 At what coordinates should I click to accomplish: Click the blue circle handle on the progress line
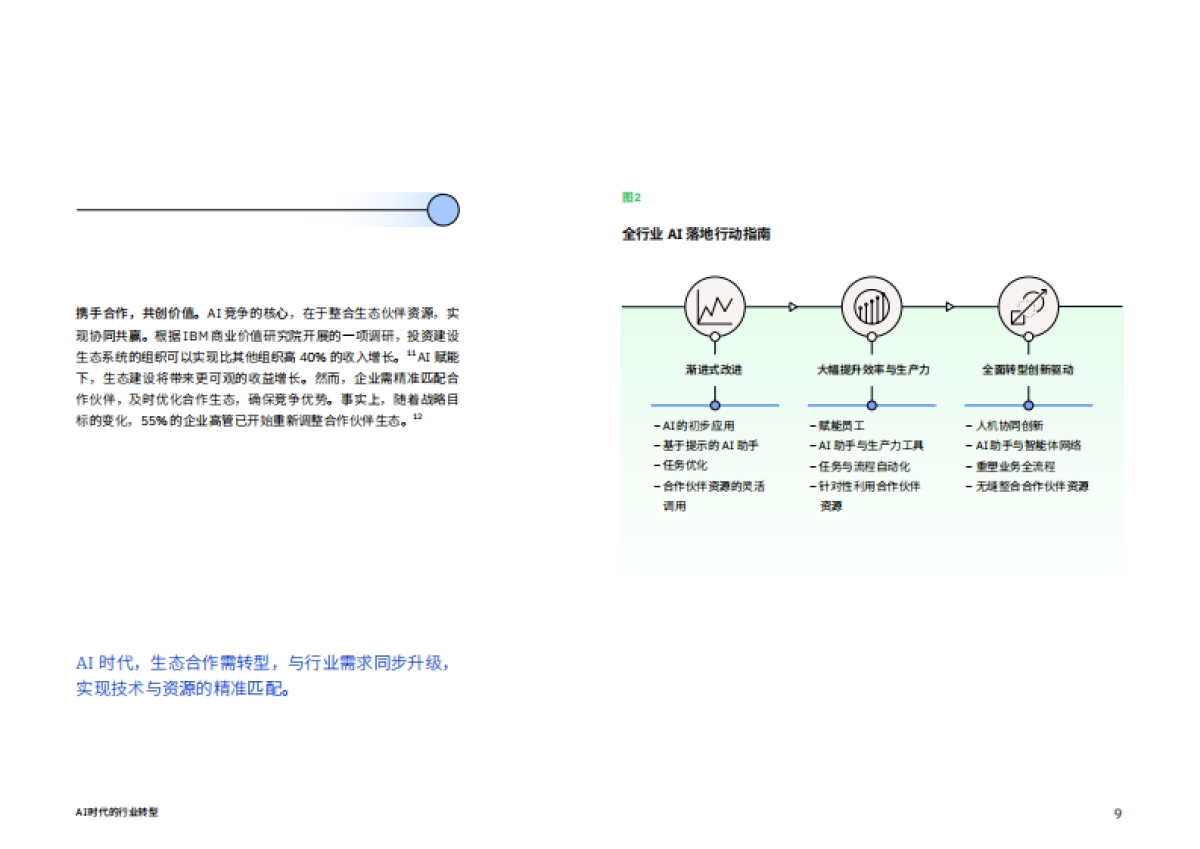click(442, 209)
